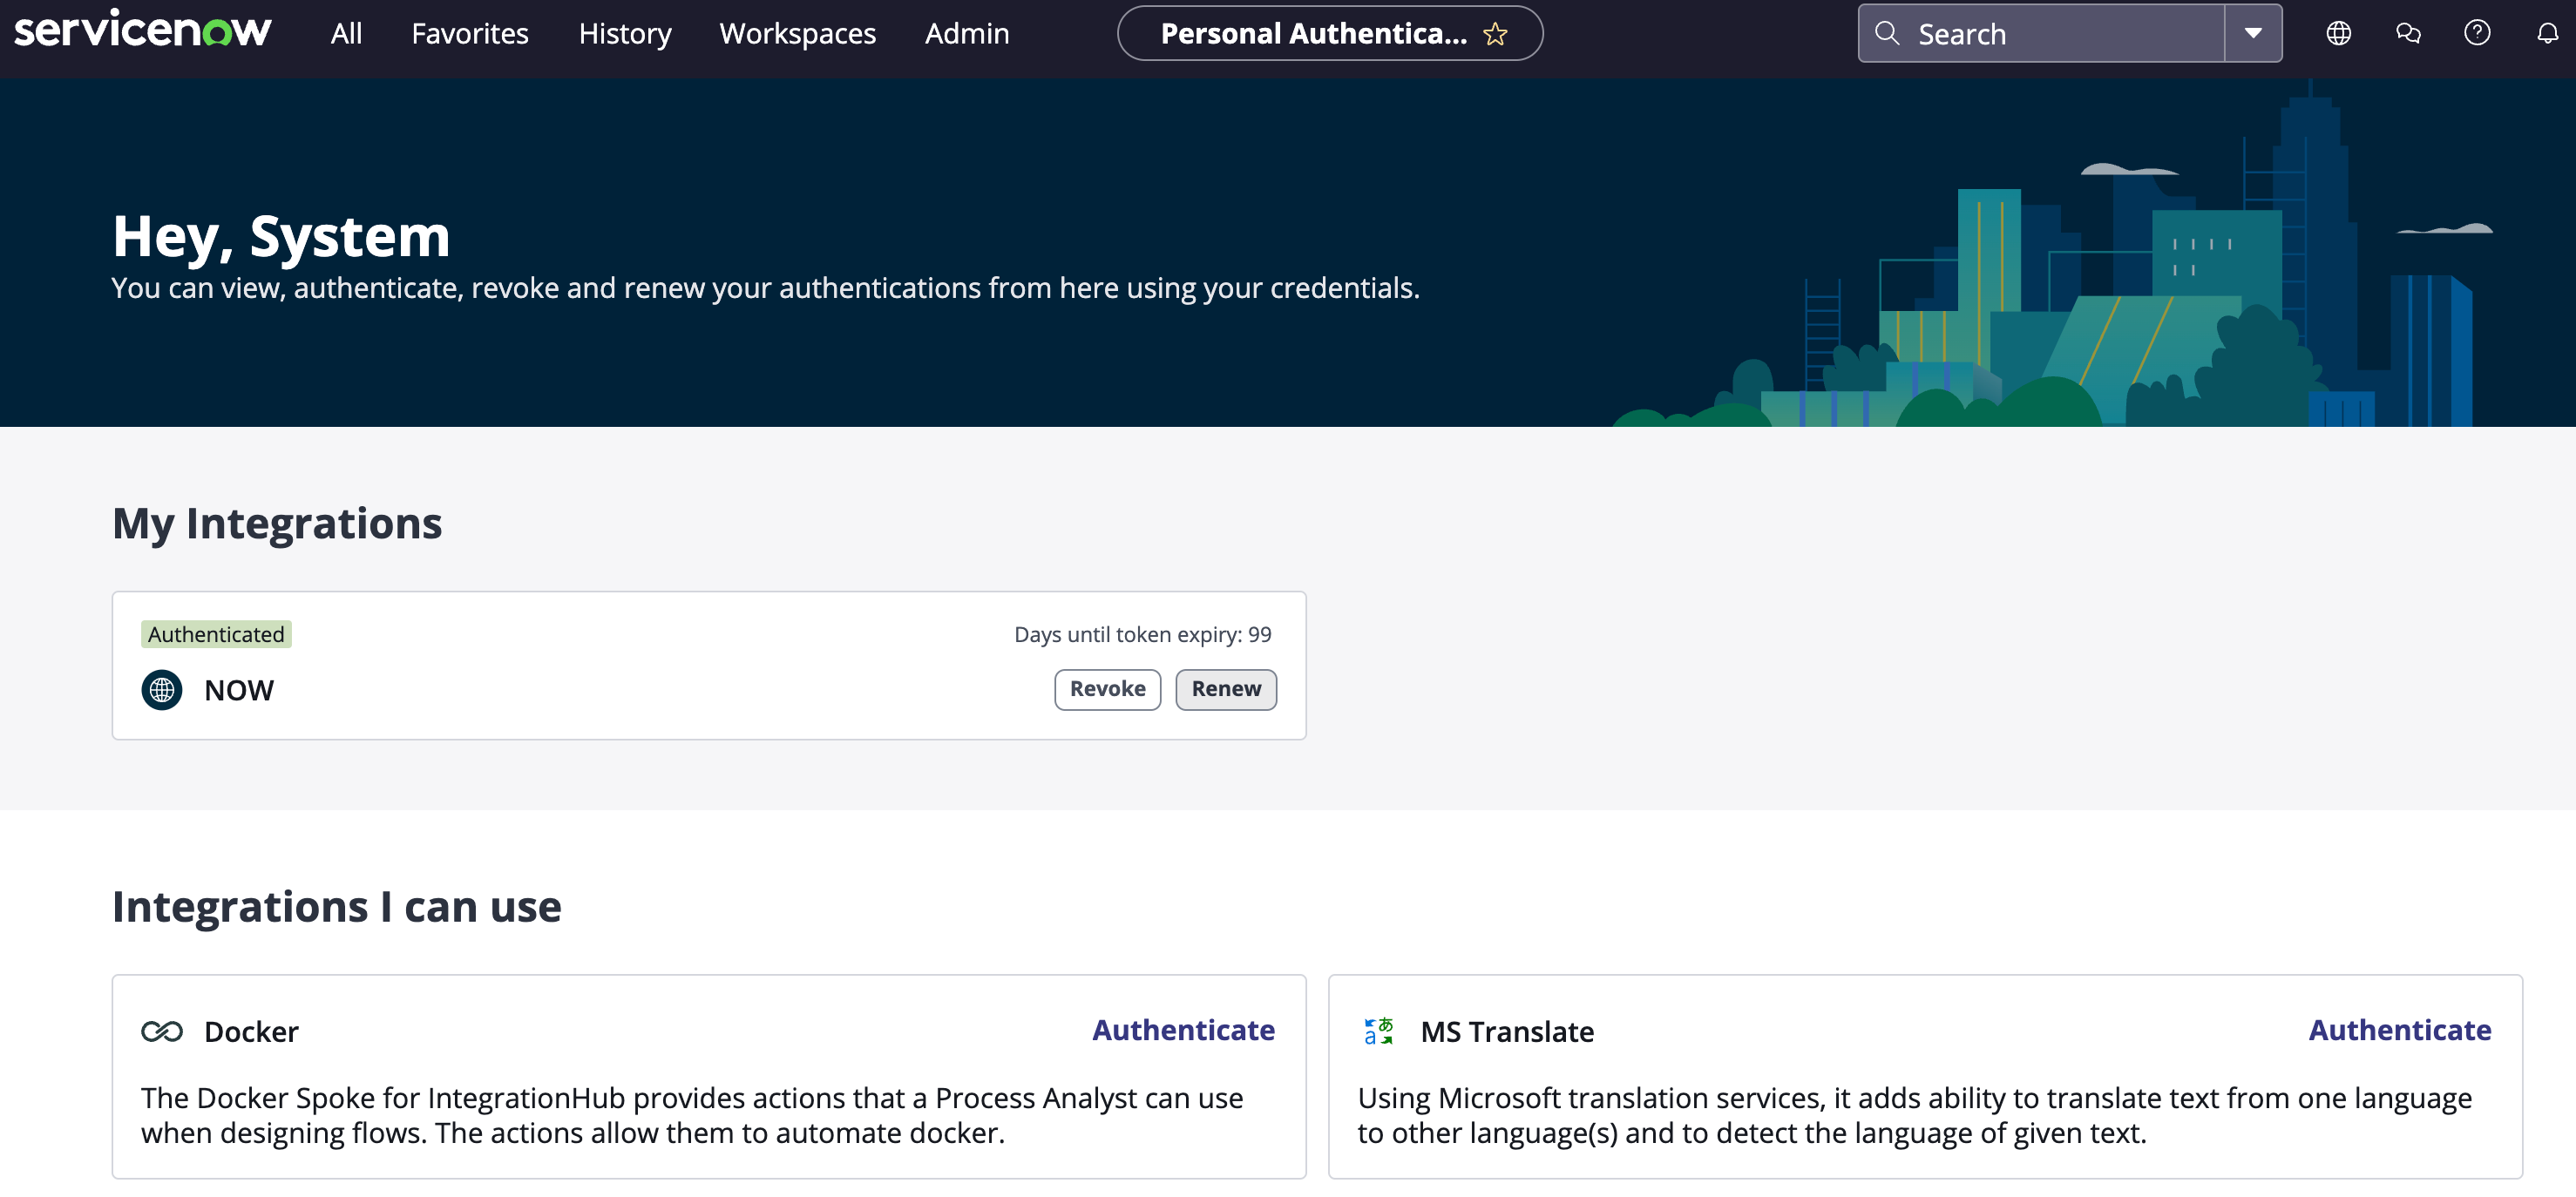Screen dimensions: 2576x1197
Task: Open the help question mark icon
Action: [2477, 33]
